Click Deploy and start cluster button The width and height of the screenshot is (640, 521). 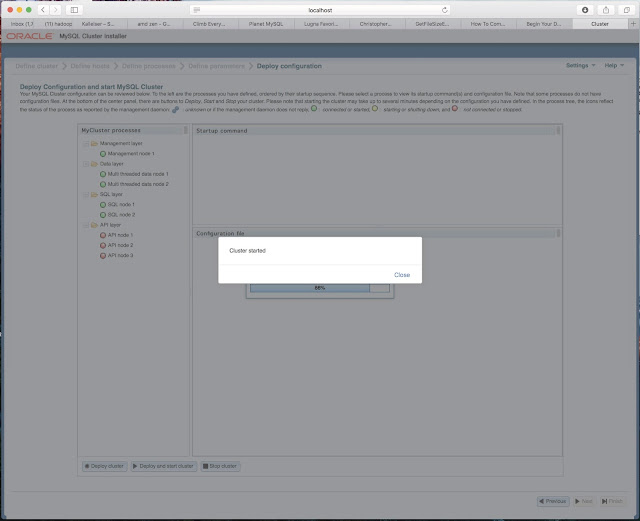tap(164, 466)
